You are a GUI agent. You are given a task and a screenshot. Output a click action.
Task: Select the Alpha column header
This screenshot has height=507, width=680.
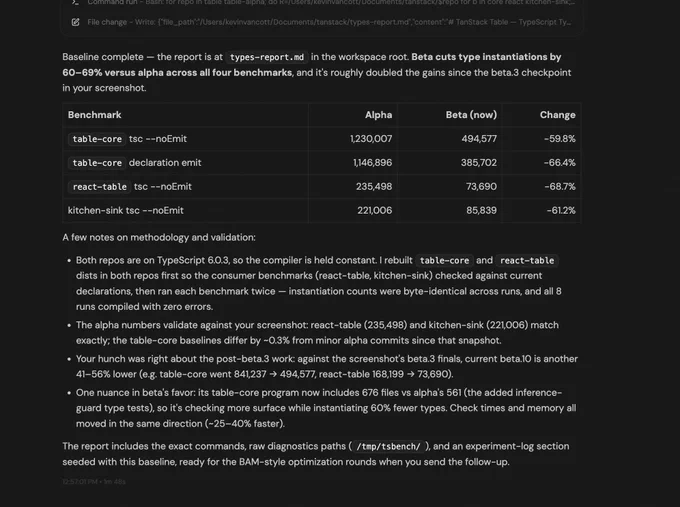tap(378, 115)
